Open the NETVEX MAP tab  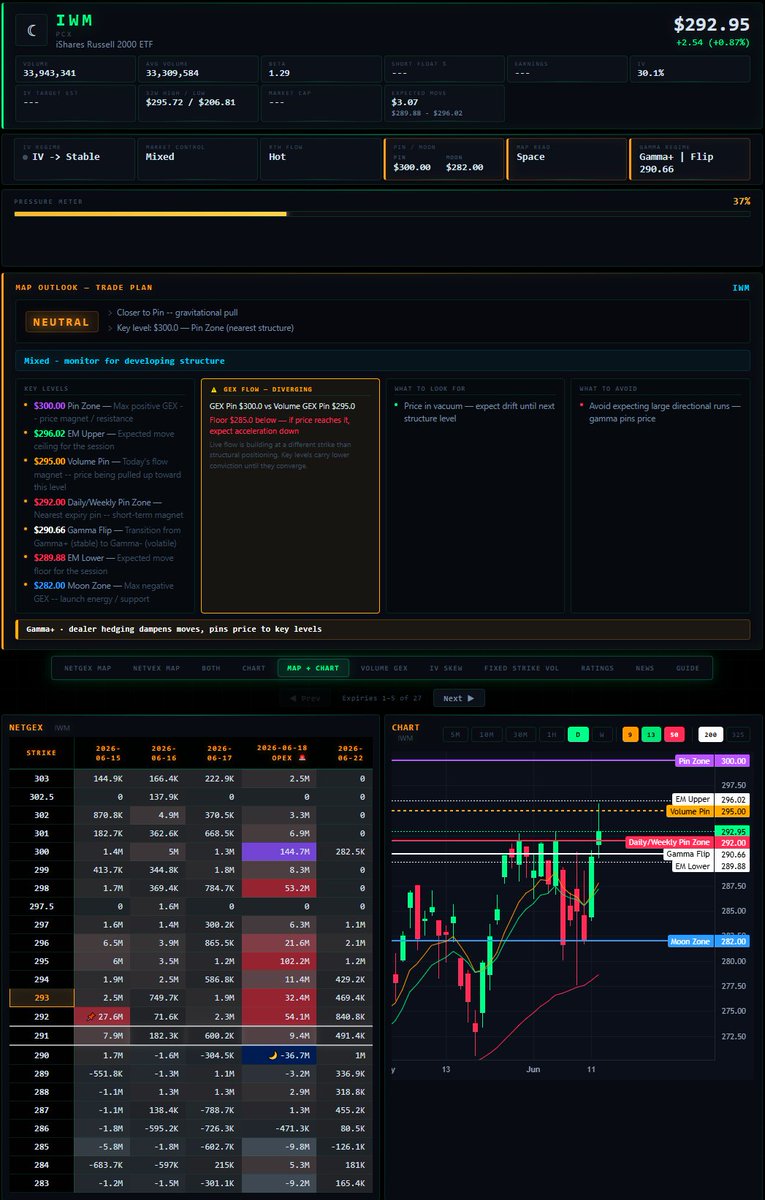[x=156, y=668]
